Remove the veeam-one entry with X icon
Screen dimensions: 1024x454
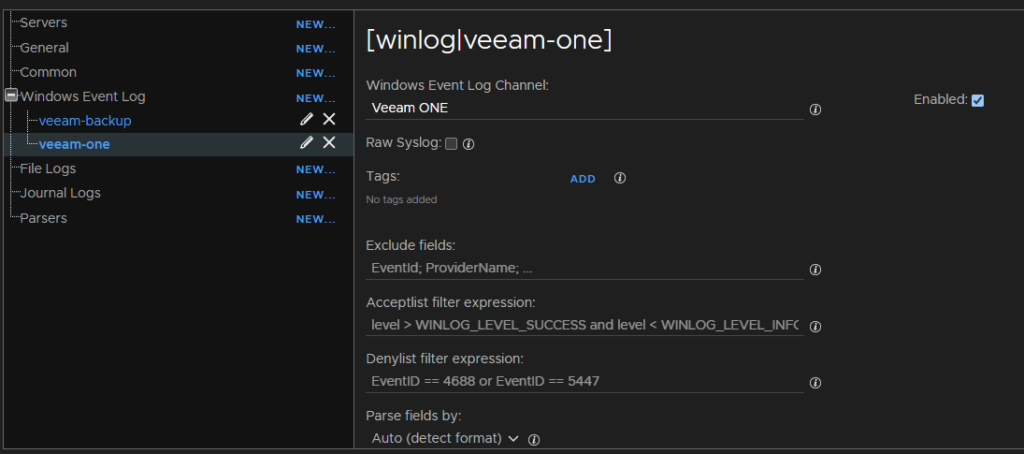point(329,142)
